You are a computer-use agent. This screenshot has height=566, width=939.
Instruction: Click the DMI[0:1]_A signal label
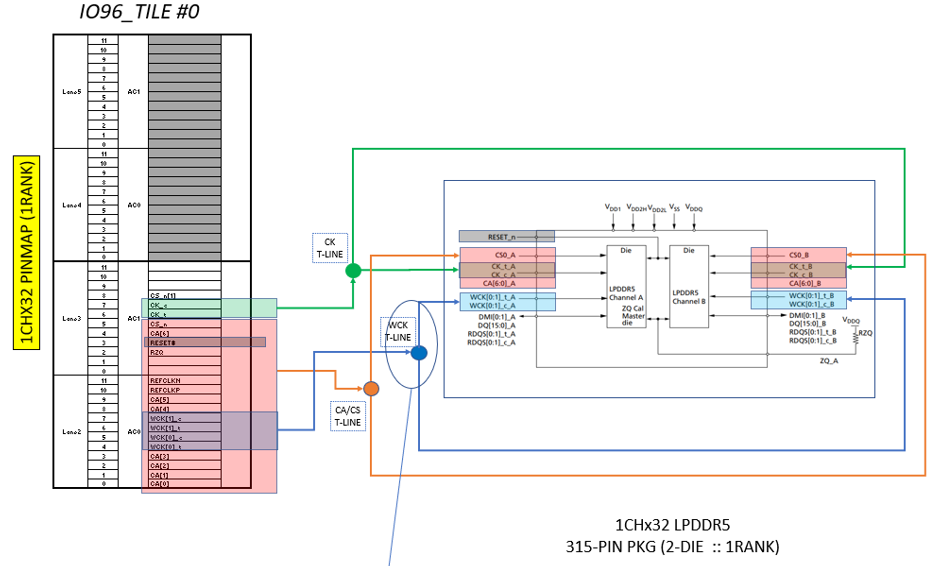[x=497, y=317]
